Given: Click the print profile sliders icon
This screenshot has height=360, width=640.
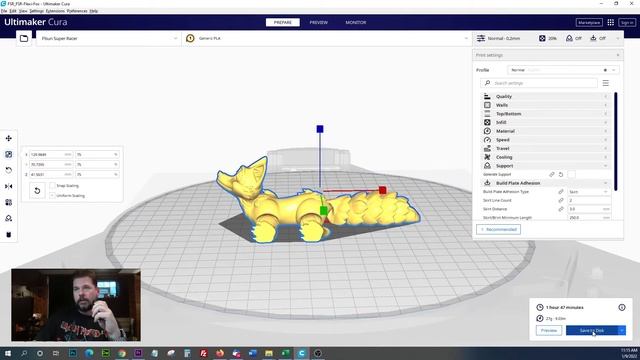Looking at the screenshot, I should [x=481, y=38].
